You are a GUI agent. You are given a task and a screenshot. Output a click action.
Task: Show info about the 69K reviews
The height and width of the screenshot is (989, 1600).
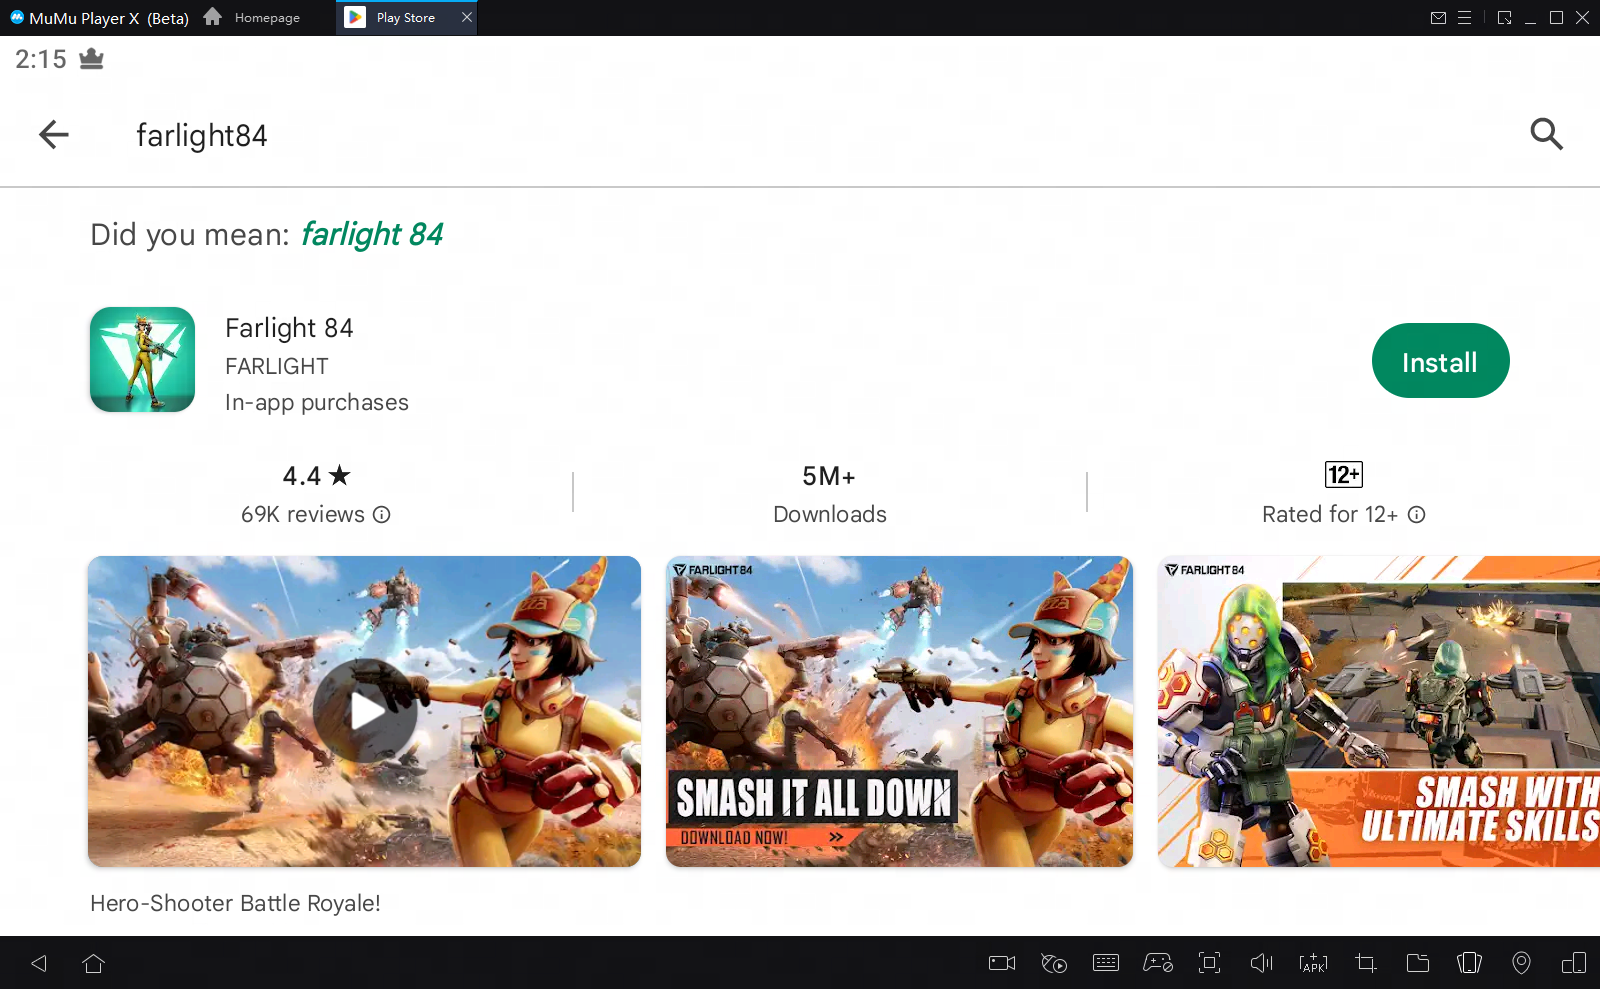tap(382, 514)
